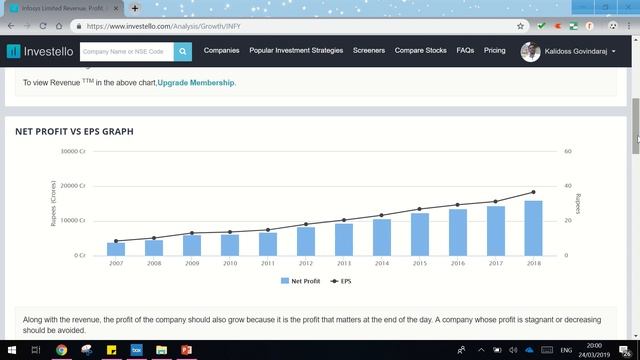Open Sticky Notes taskbar icon

[111, 350]
